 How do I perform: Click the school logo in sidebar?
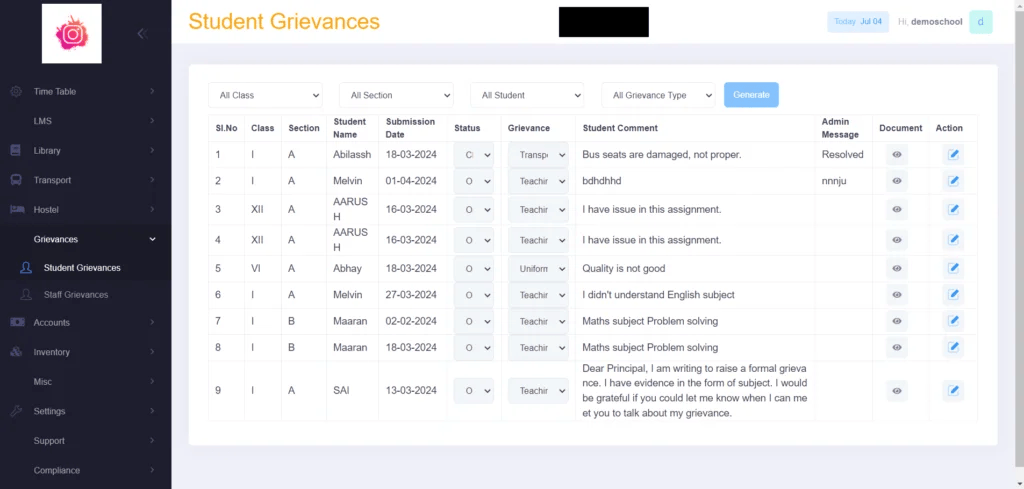pyautogui.click(x=72, y=34)
